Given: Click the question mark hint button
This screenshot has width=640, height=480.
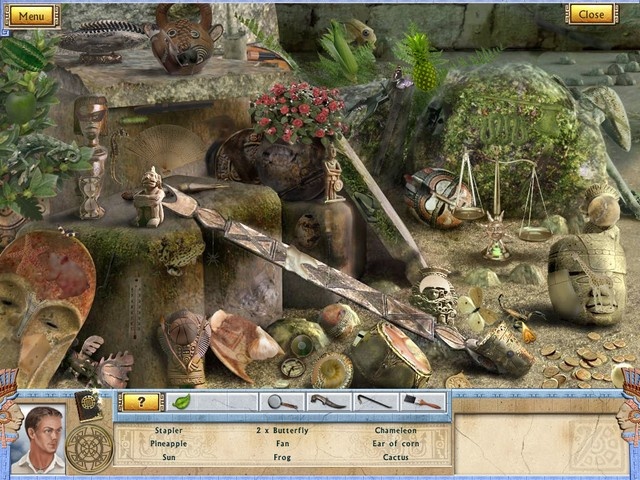Looking at the screenshot, I should 141,402.
